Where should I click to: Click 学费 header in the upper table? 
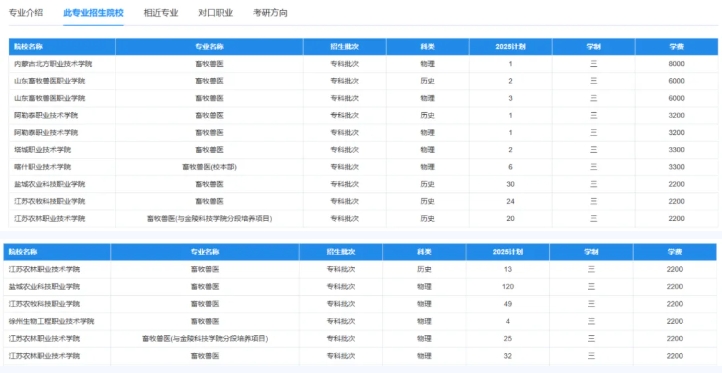[676, 47]
